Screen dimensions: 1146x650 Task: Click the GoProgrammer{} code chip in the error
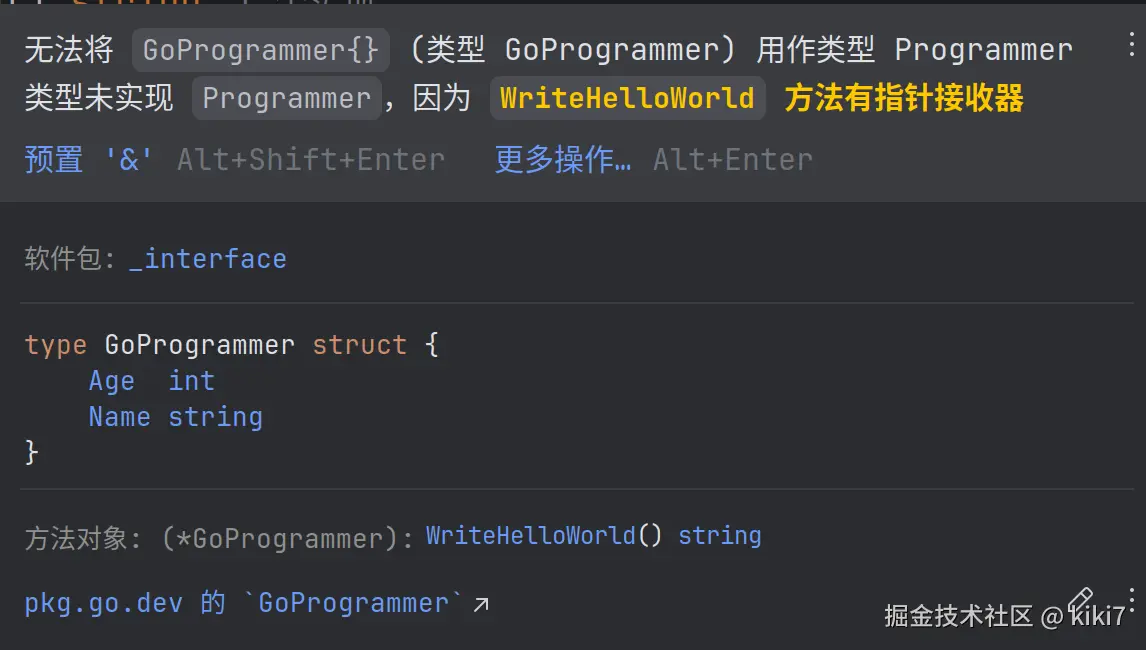coord(261,49)
